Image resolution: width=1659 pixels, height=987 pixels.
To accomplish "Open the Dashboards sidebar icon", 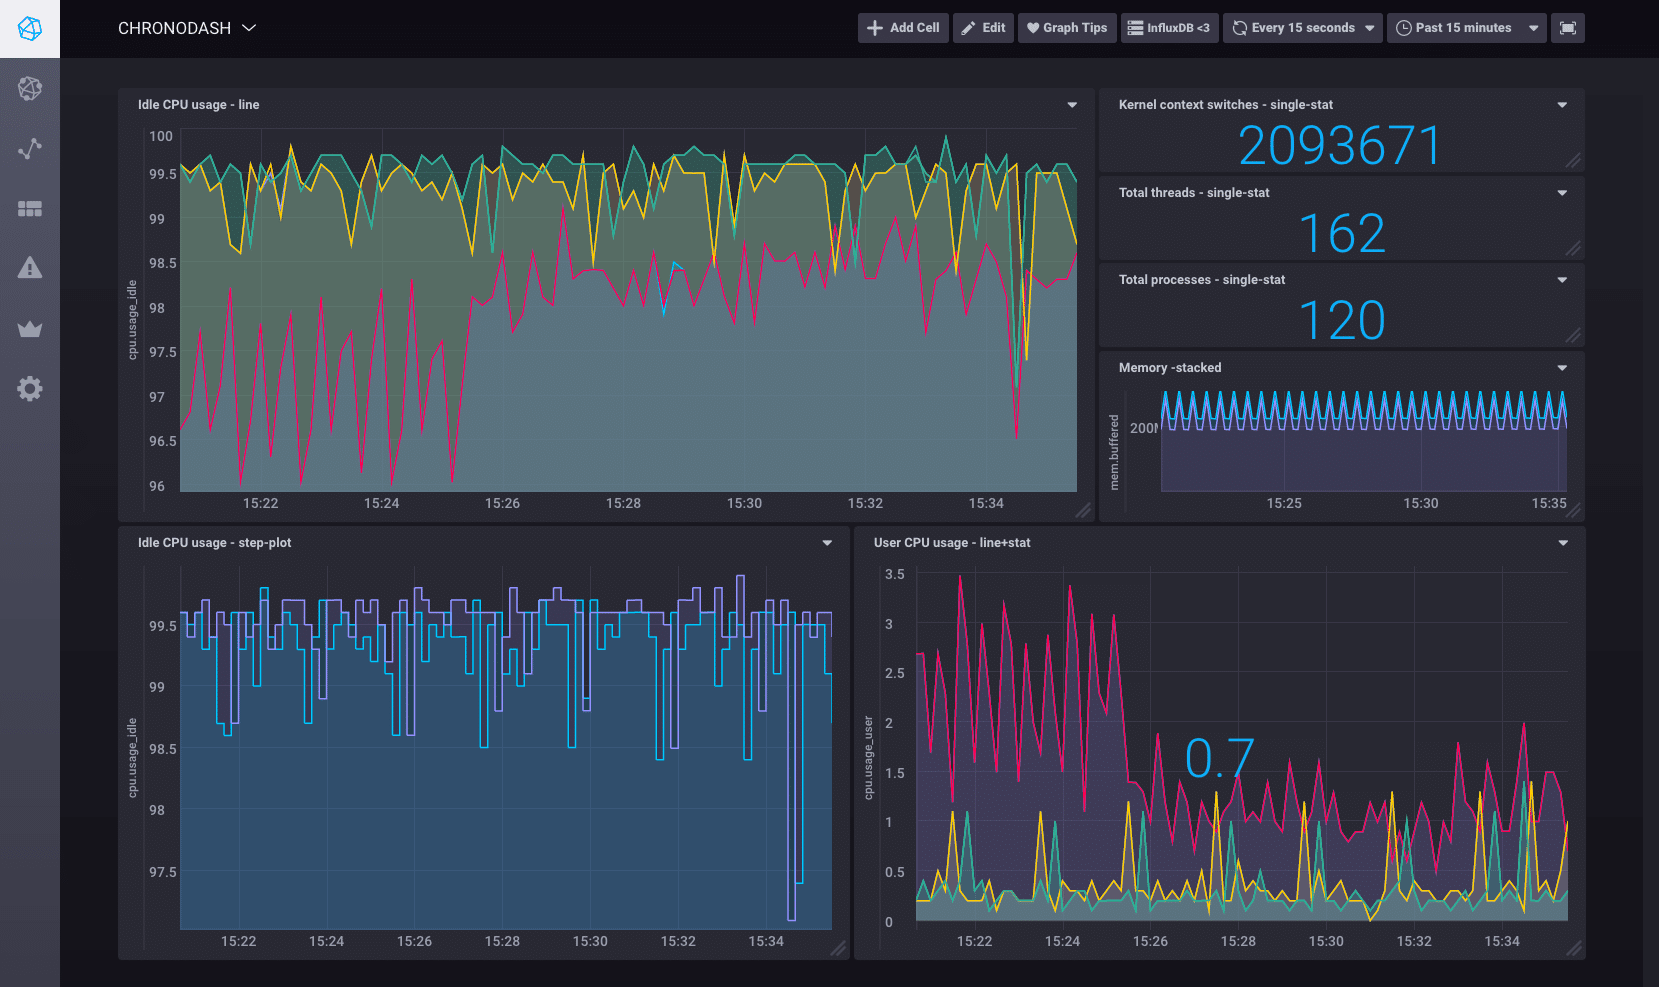I will click(x=30, y=209).
